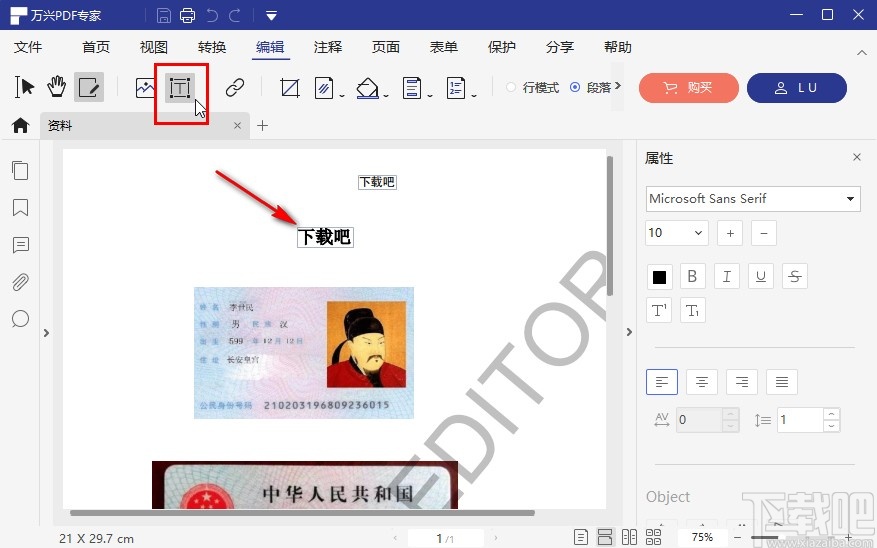This screenshot has height=548, width=877.
Task: Select 段落 paragraph mode radio
Action: 575,87
